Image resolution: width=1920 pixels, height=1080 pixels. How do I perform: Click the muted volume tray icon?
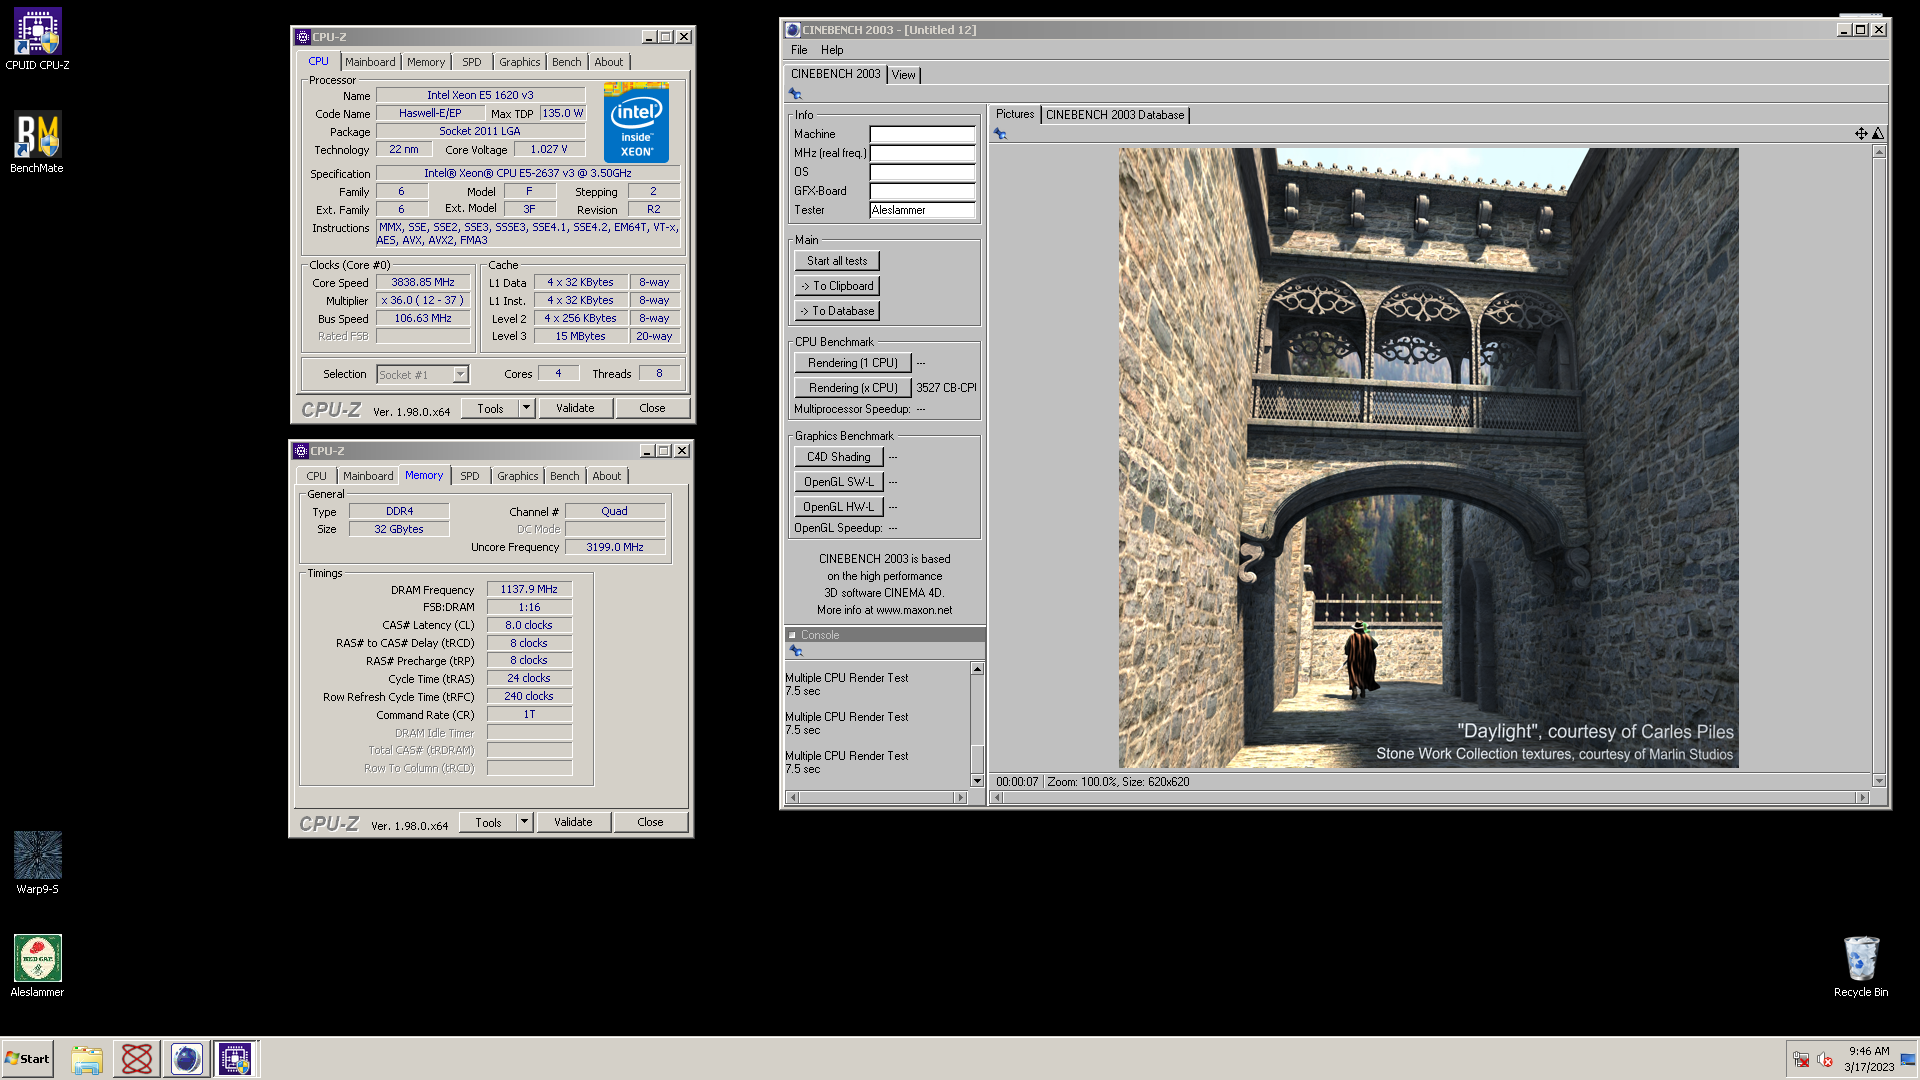click(1825, 1060)
